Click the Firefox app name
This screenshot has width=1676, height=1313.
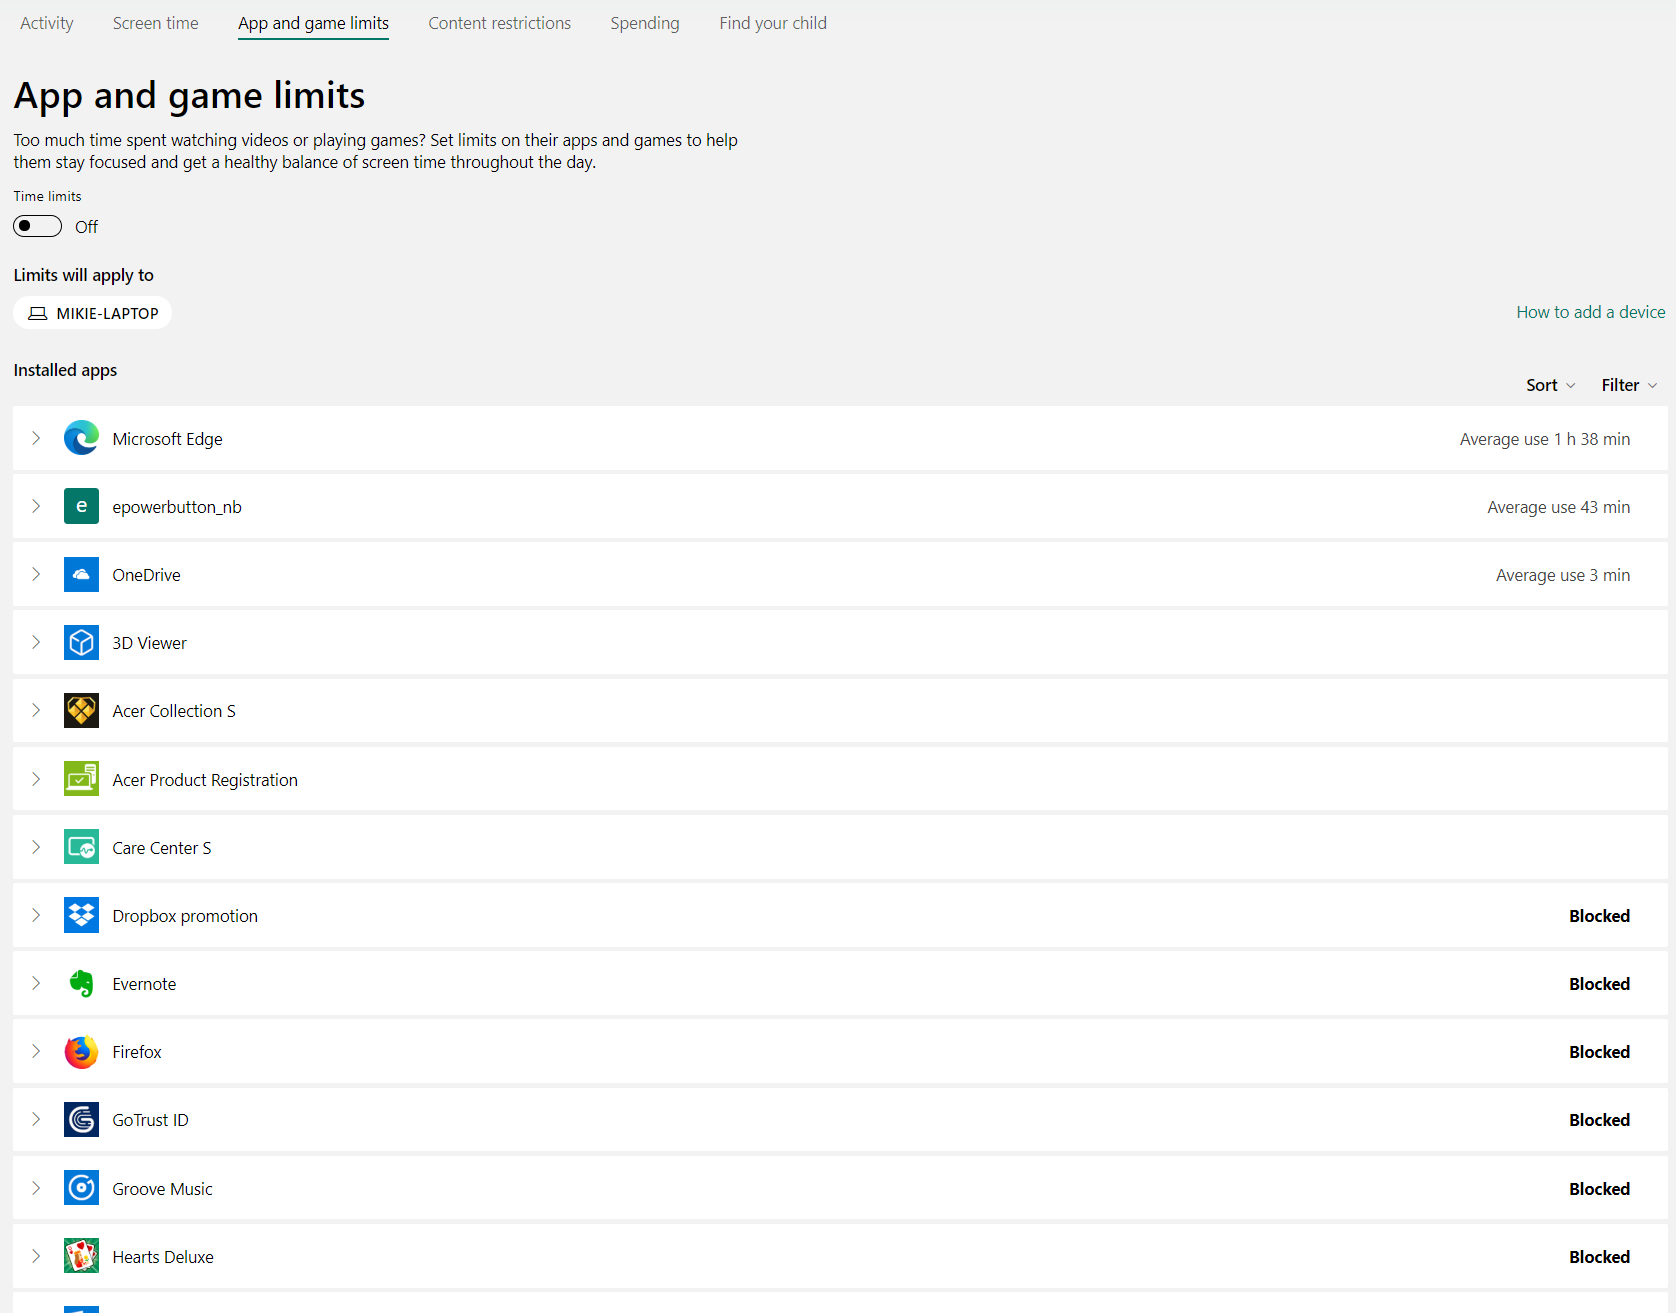(x=137, y=1052)
